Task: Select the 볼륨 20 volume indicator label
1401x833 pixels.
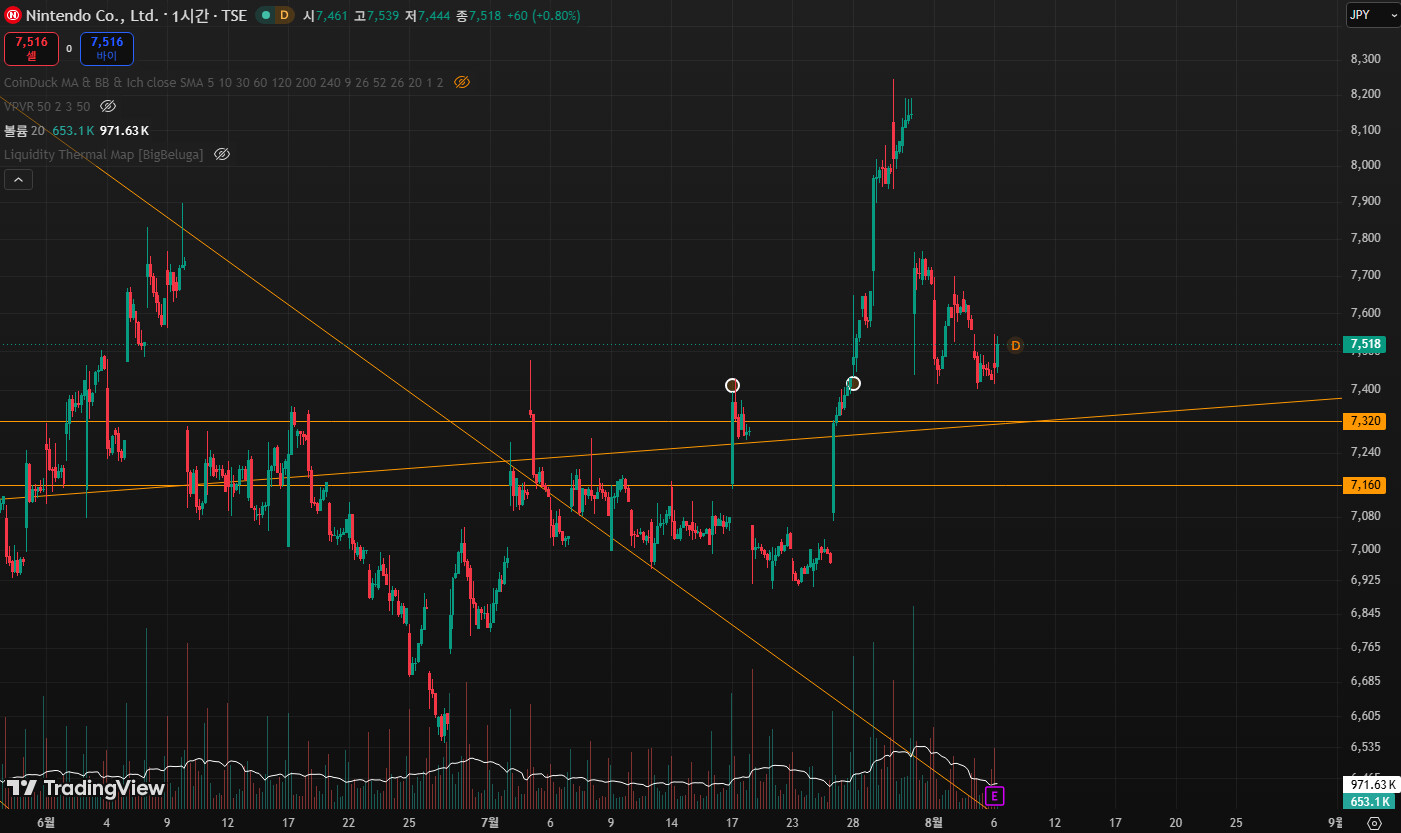Action: (24, 130)
